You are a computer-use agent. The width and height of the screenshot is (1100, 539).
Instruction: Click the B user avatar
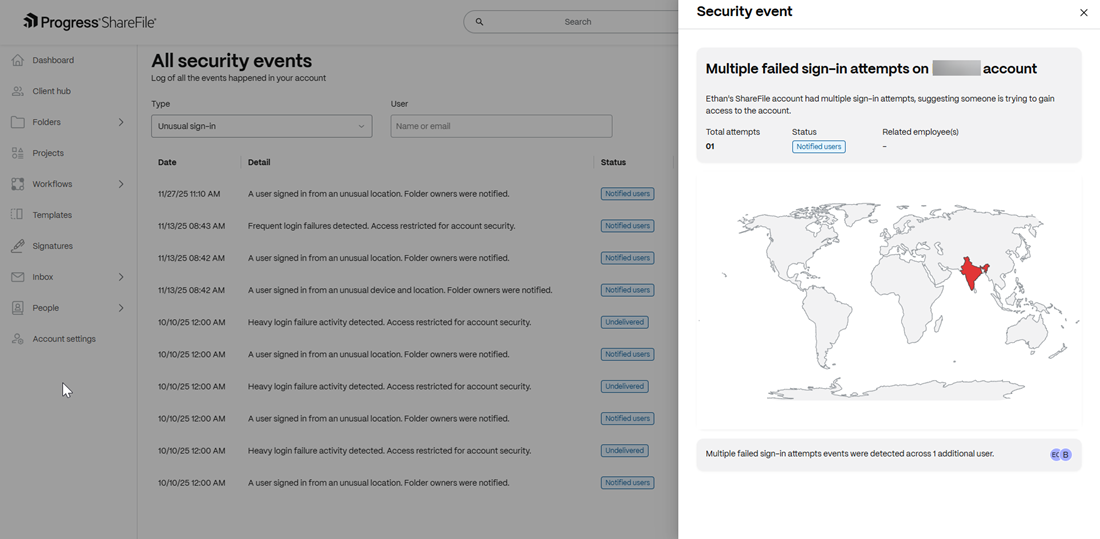(1066, 455)
